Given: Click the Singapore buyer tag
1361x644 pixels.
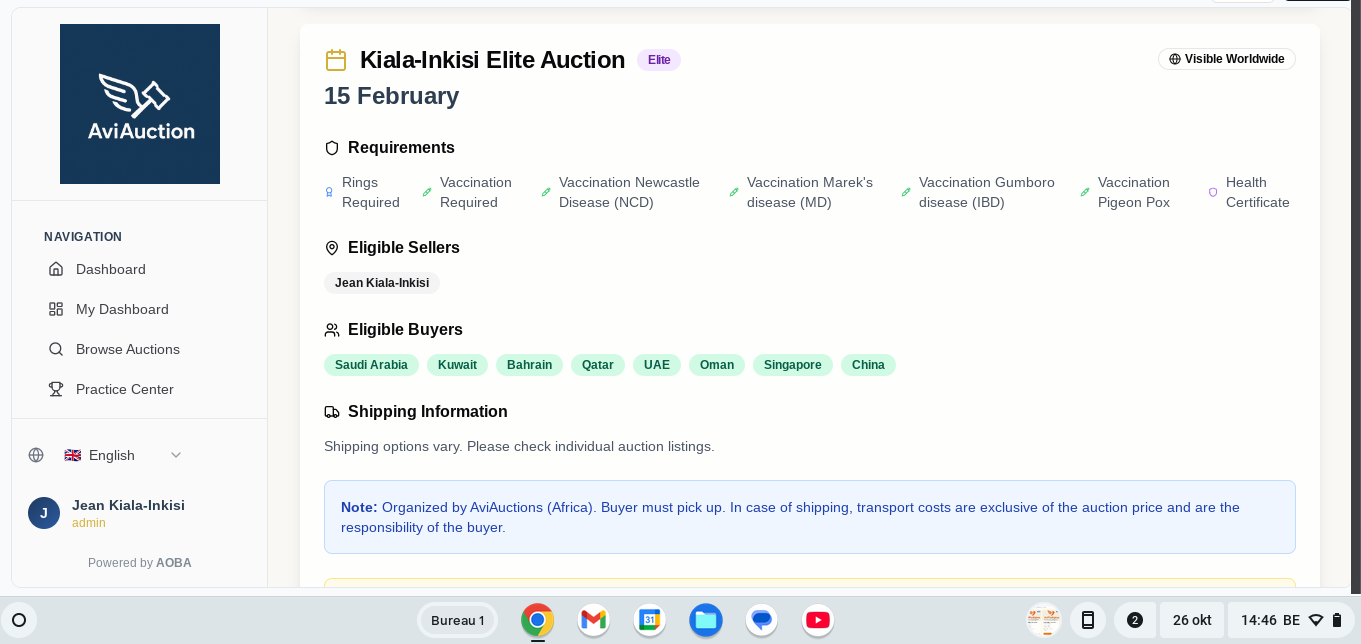Looking at the screenshot, I should [x=792, y=365].
